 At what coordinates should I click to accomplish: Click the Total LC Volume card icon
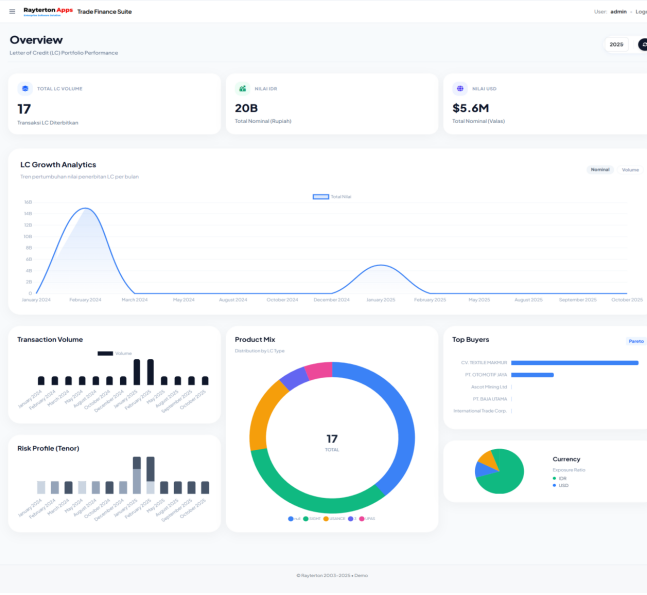click(25, 88)
